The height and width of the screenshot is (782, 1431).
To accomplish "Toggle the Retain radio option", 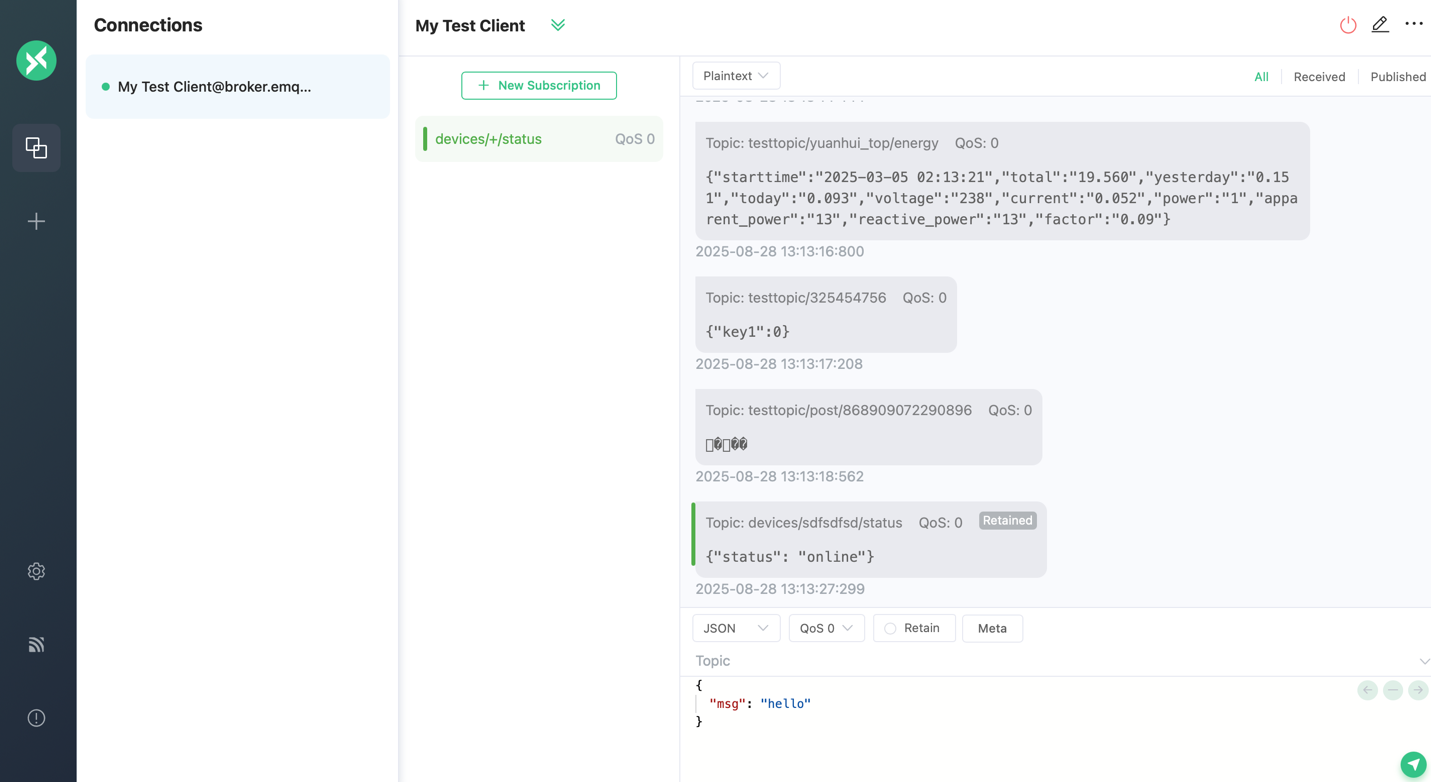I will 913,628.
